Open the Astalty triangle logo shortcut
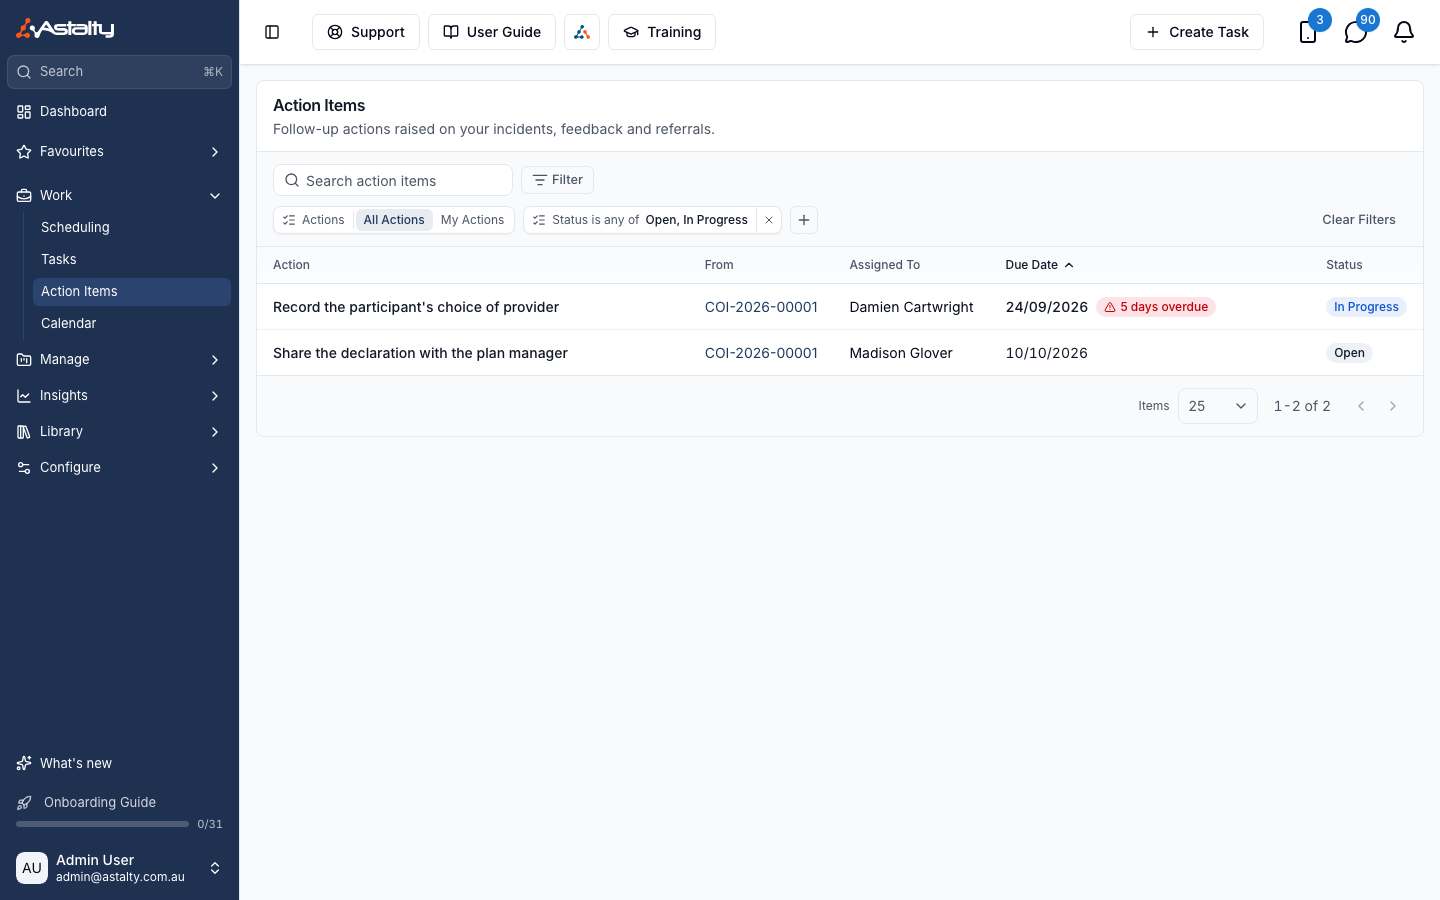The width and height of the screenshot is (1440, 900). (x=582, y=32)
